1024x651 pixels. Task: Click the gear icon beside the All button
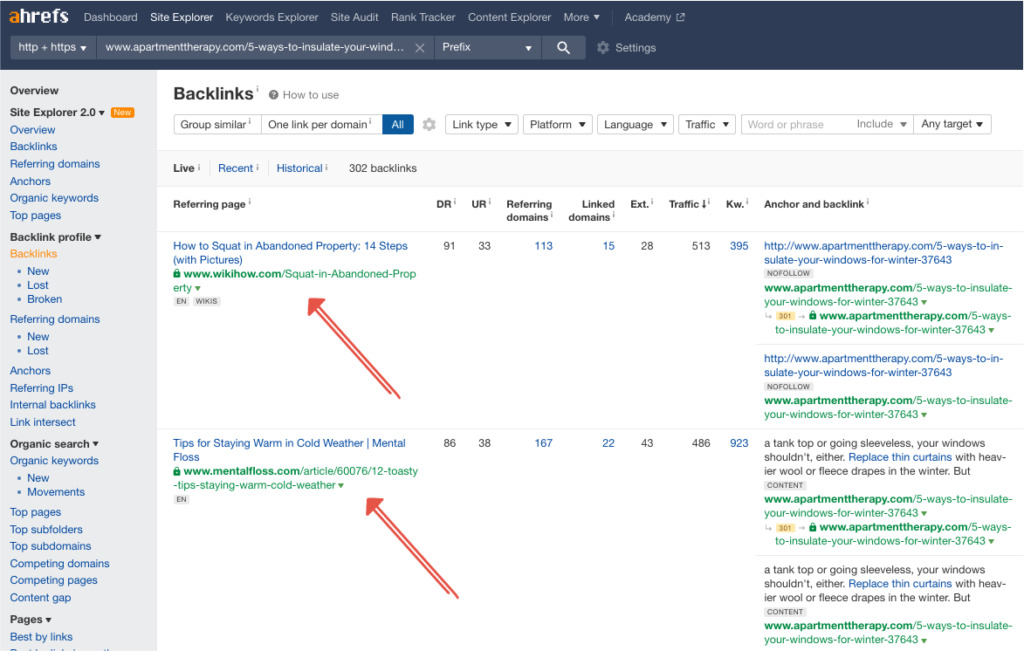tap(429, 124)
